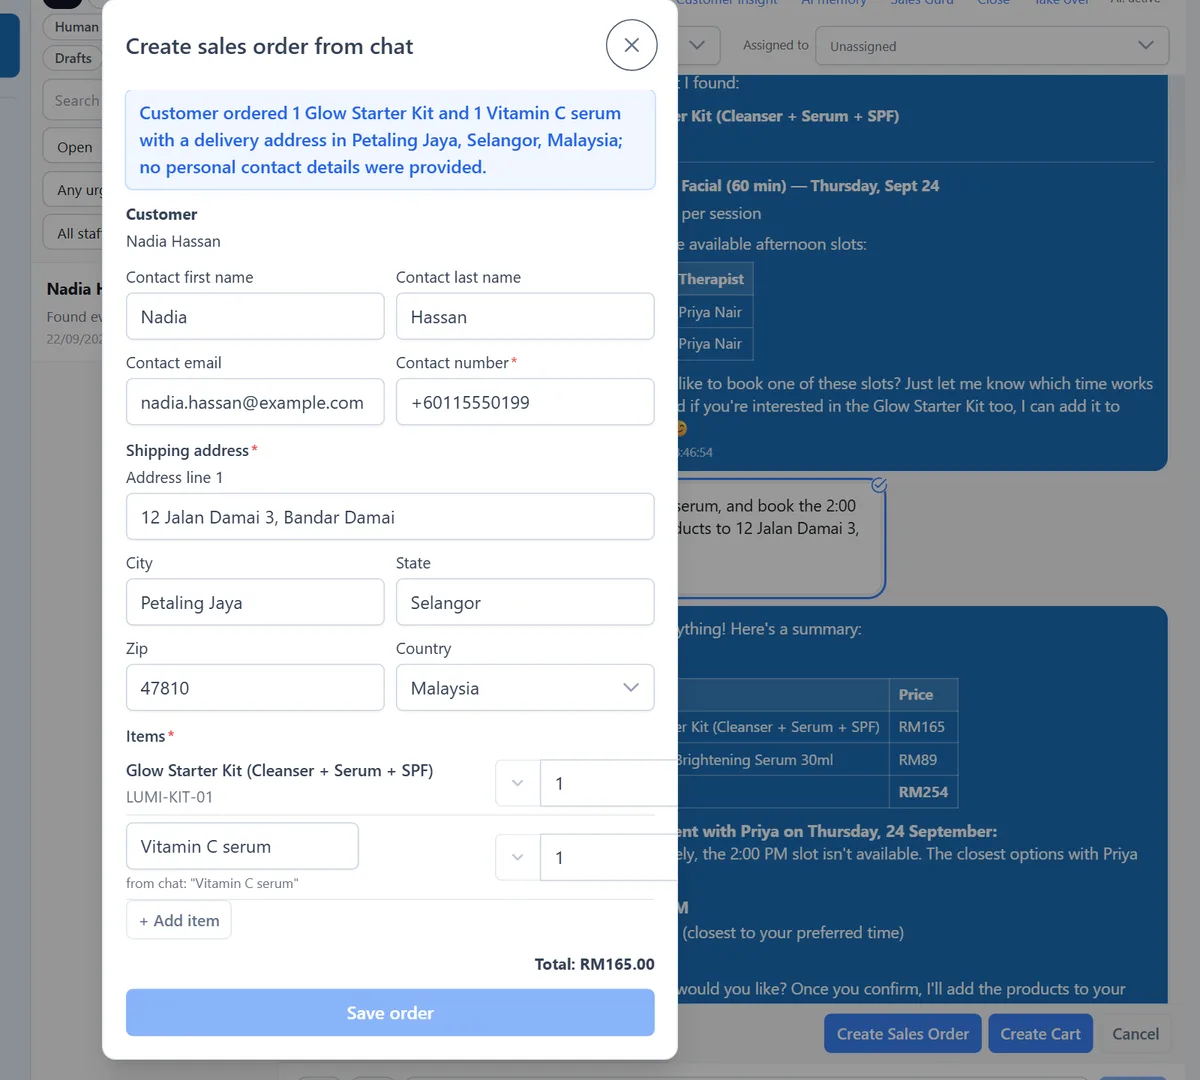Image resolution: width=1200 pixels, height=1080 pixels.
Task: Click the Total: RM165.00 text
Action: pos(594,964)
